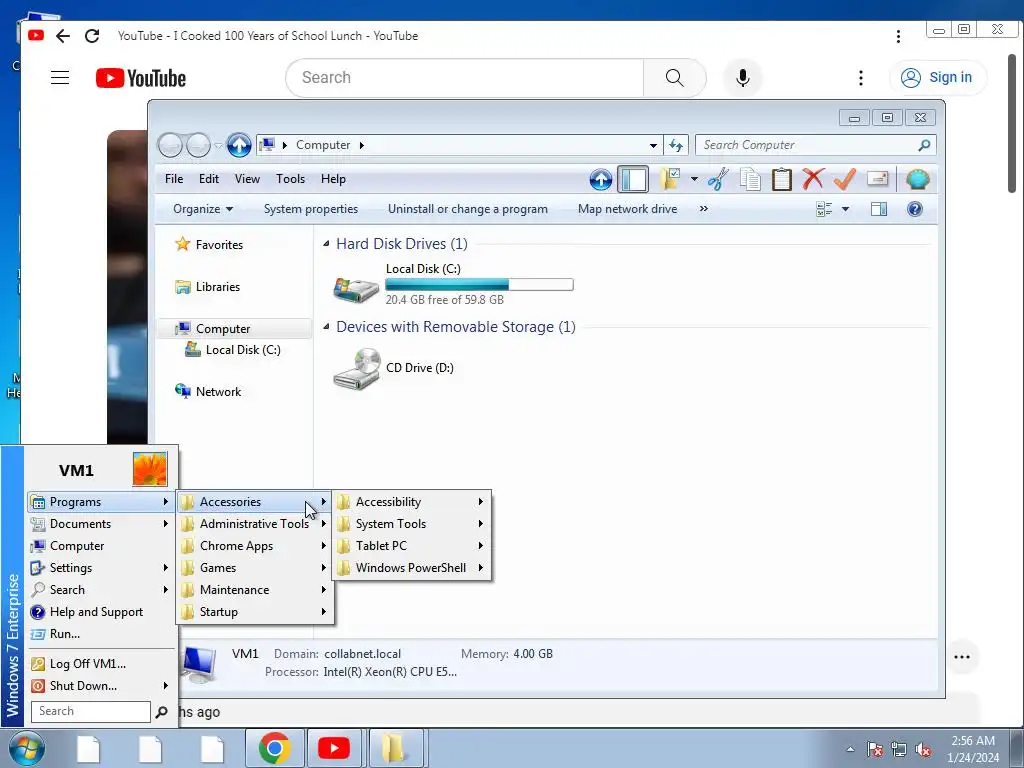Click the blue Help question mark icon

[x=914, y=209]
